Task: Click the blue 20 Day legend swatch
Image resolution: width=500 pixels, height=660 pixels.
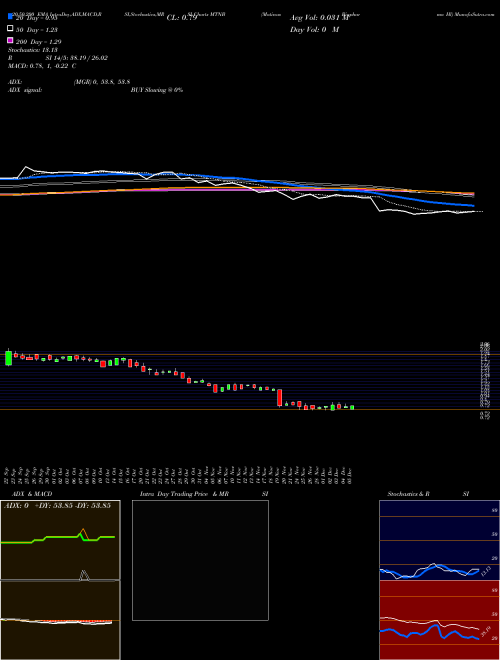Action: [10, 17]
